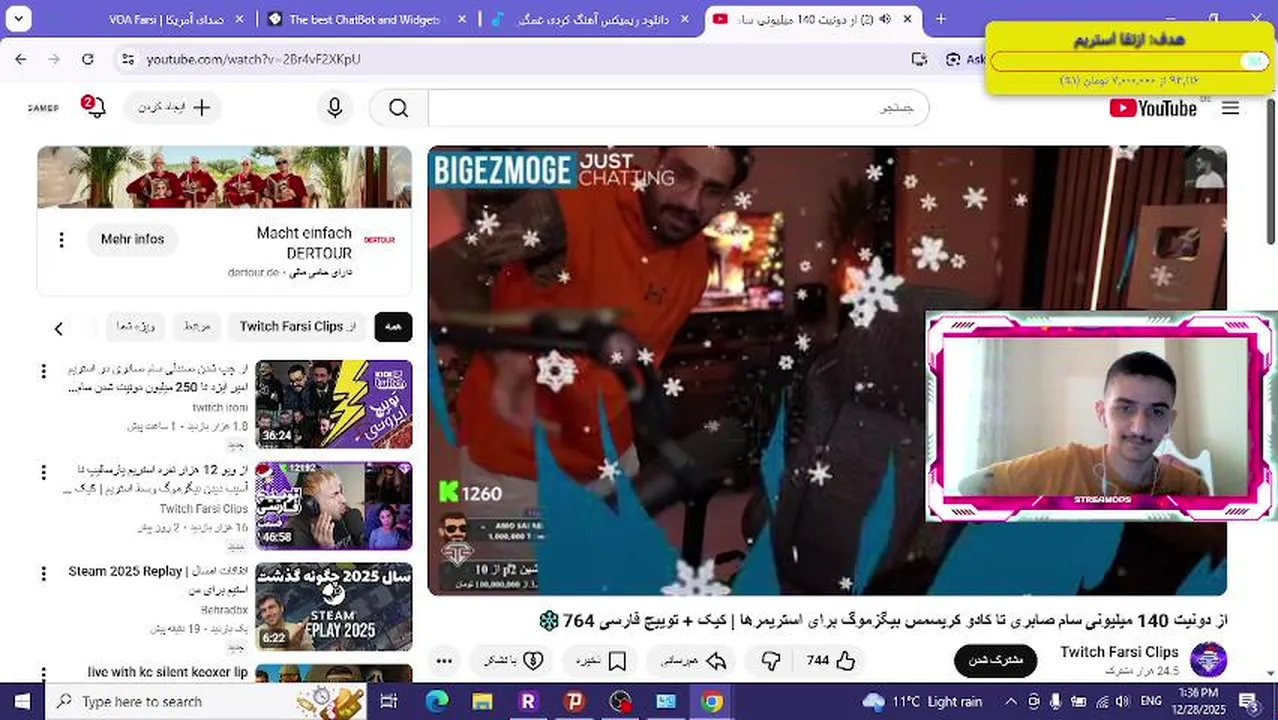Viewport: 1278px width, 720px height.
Task: Like the video with thumbs up
Action: point(831,660)
